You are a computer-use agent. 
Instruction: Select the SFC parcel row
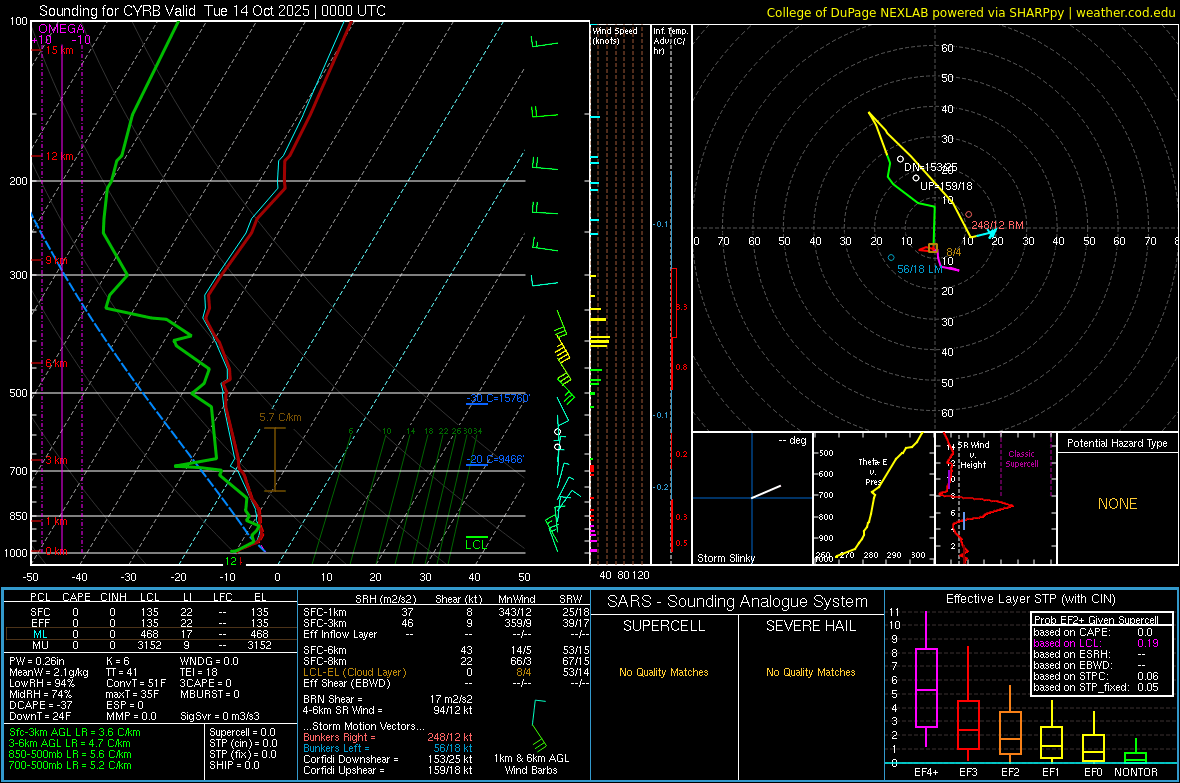pos(151,612)
